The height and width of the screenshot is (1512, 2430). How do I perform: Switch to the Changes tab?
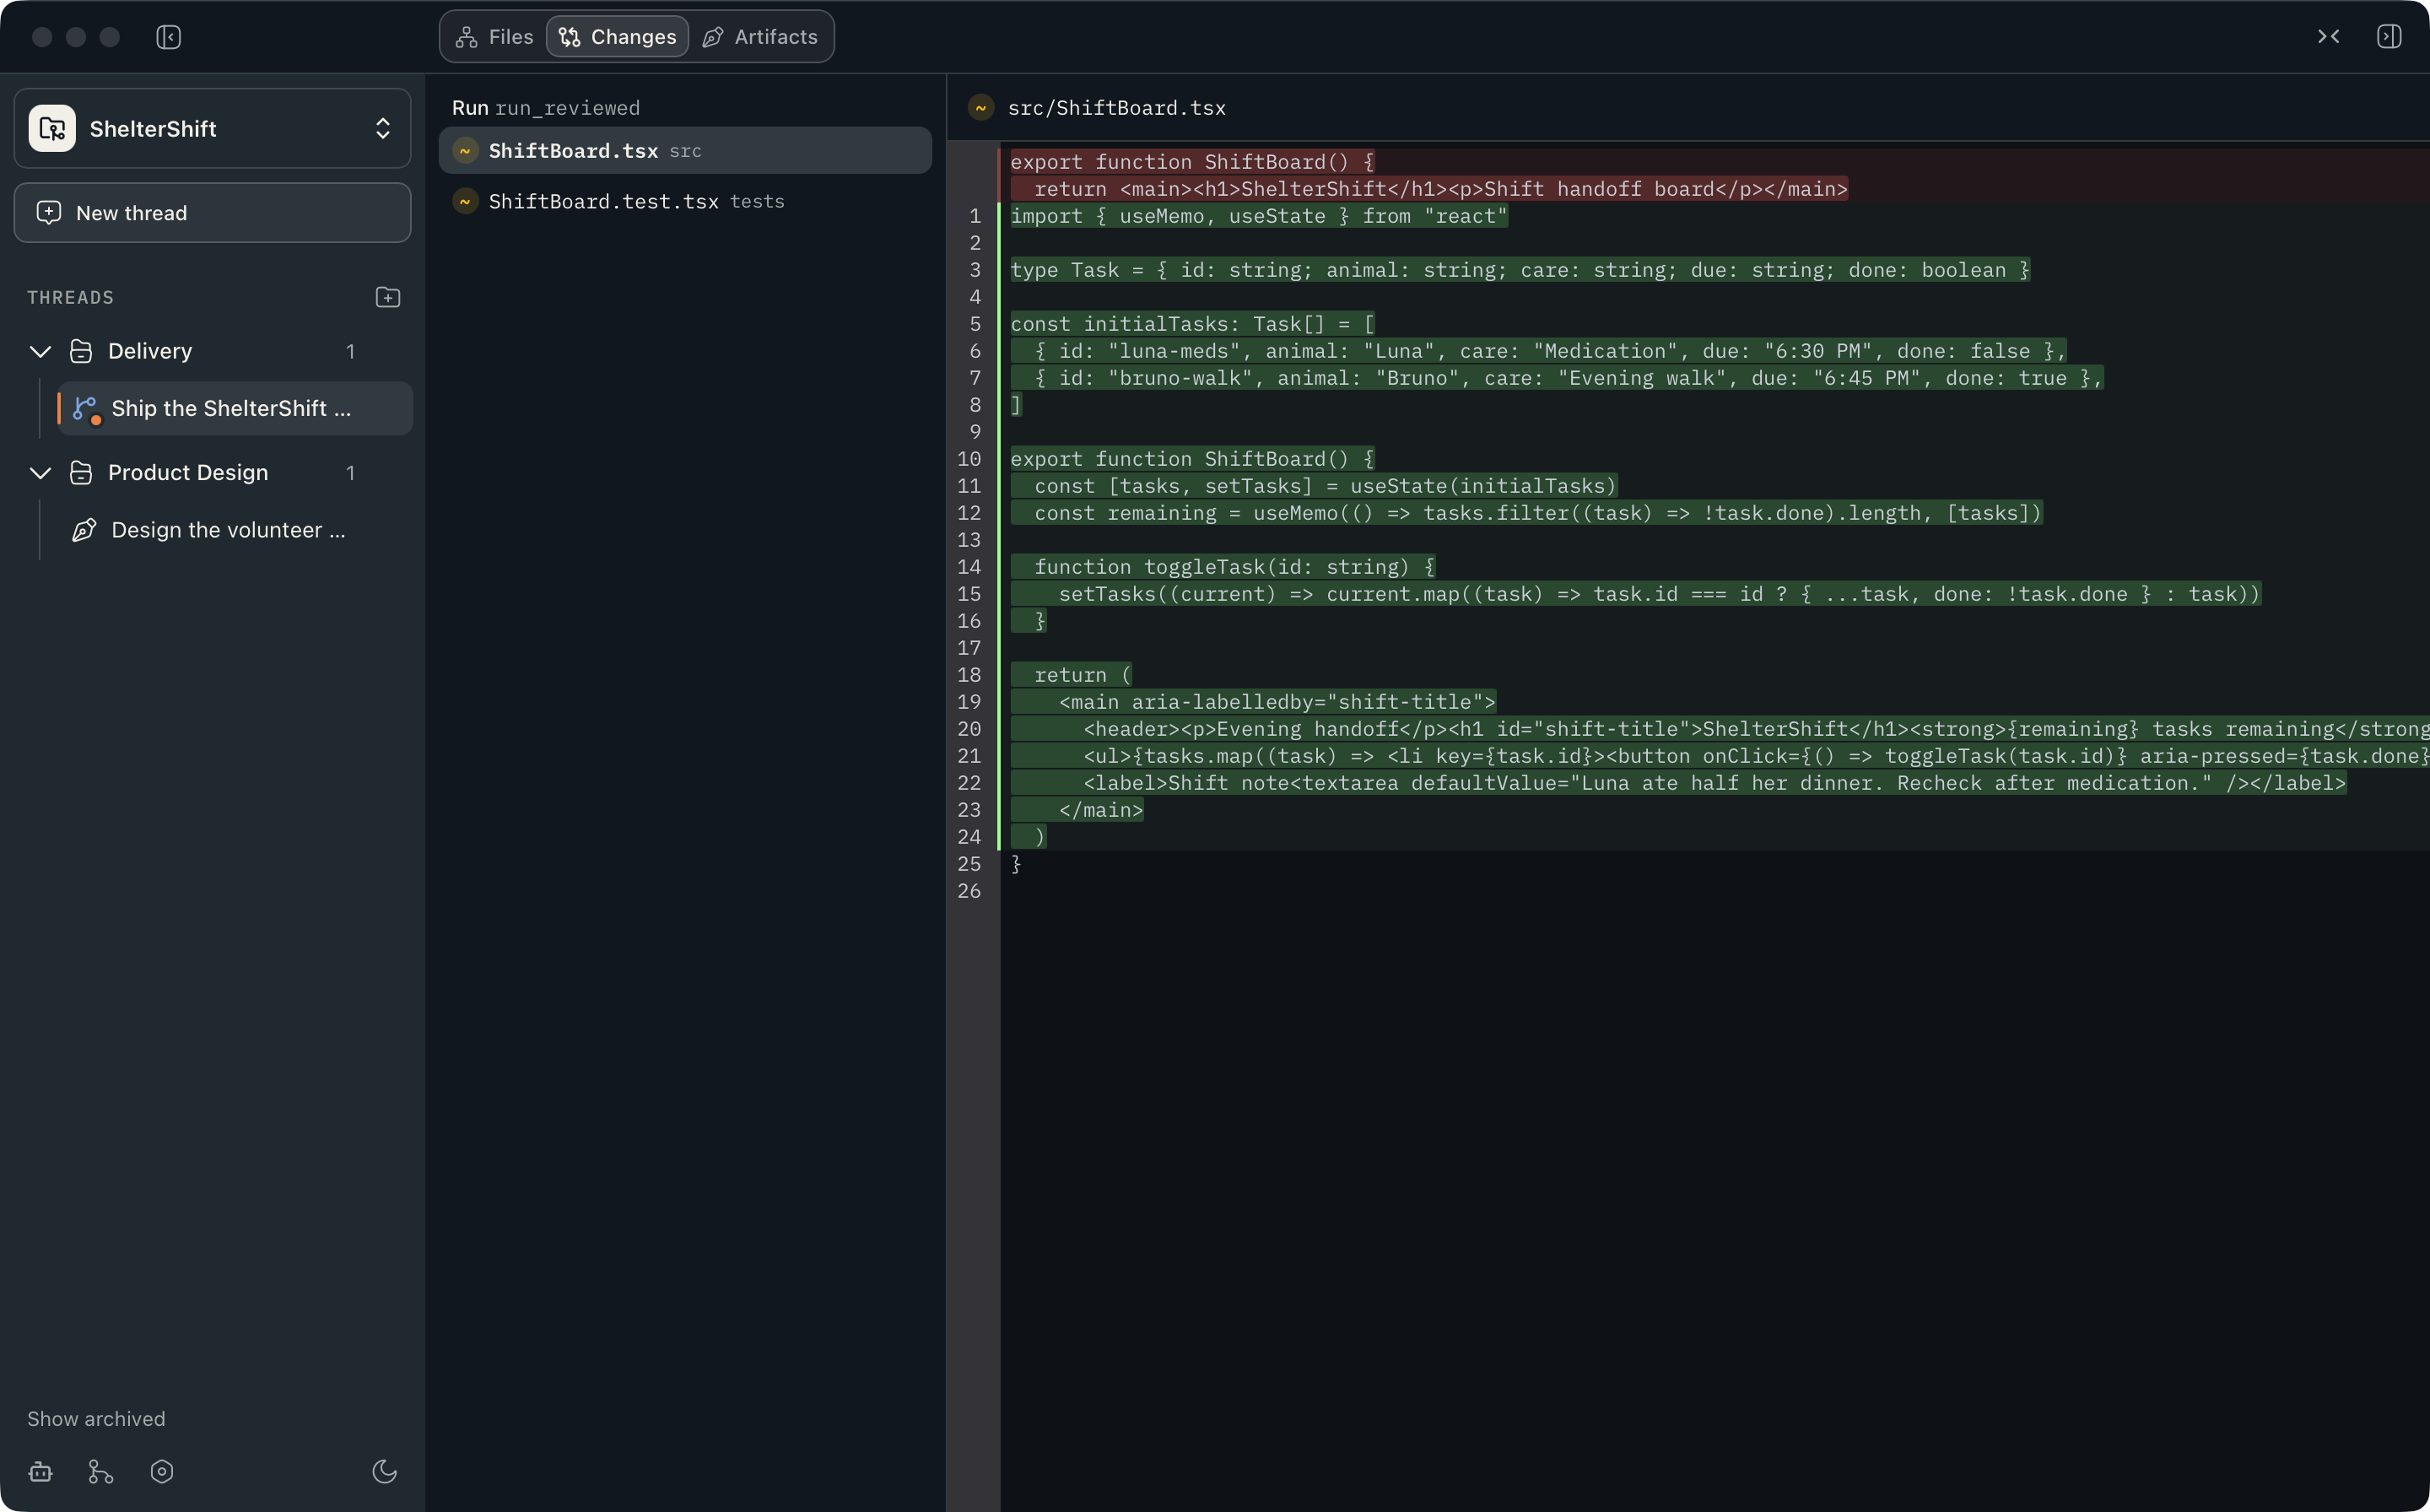pyautogui.click(x=617, y=37)
